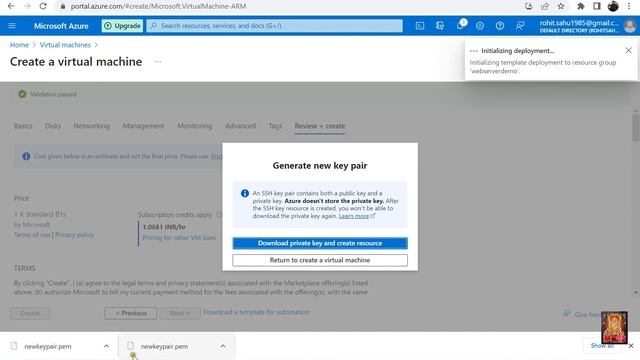
Task: Click the Azure search resources box
Action: [x=274, y=26]
